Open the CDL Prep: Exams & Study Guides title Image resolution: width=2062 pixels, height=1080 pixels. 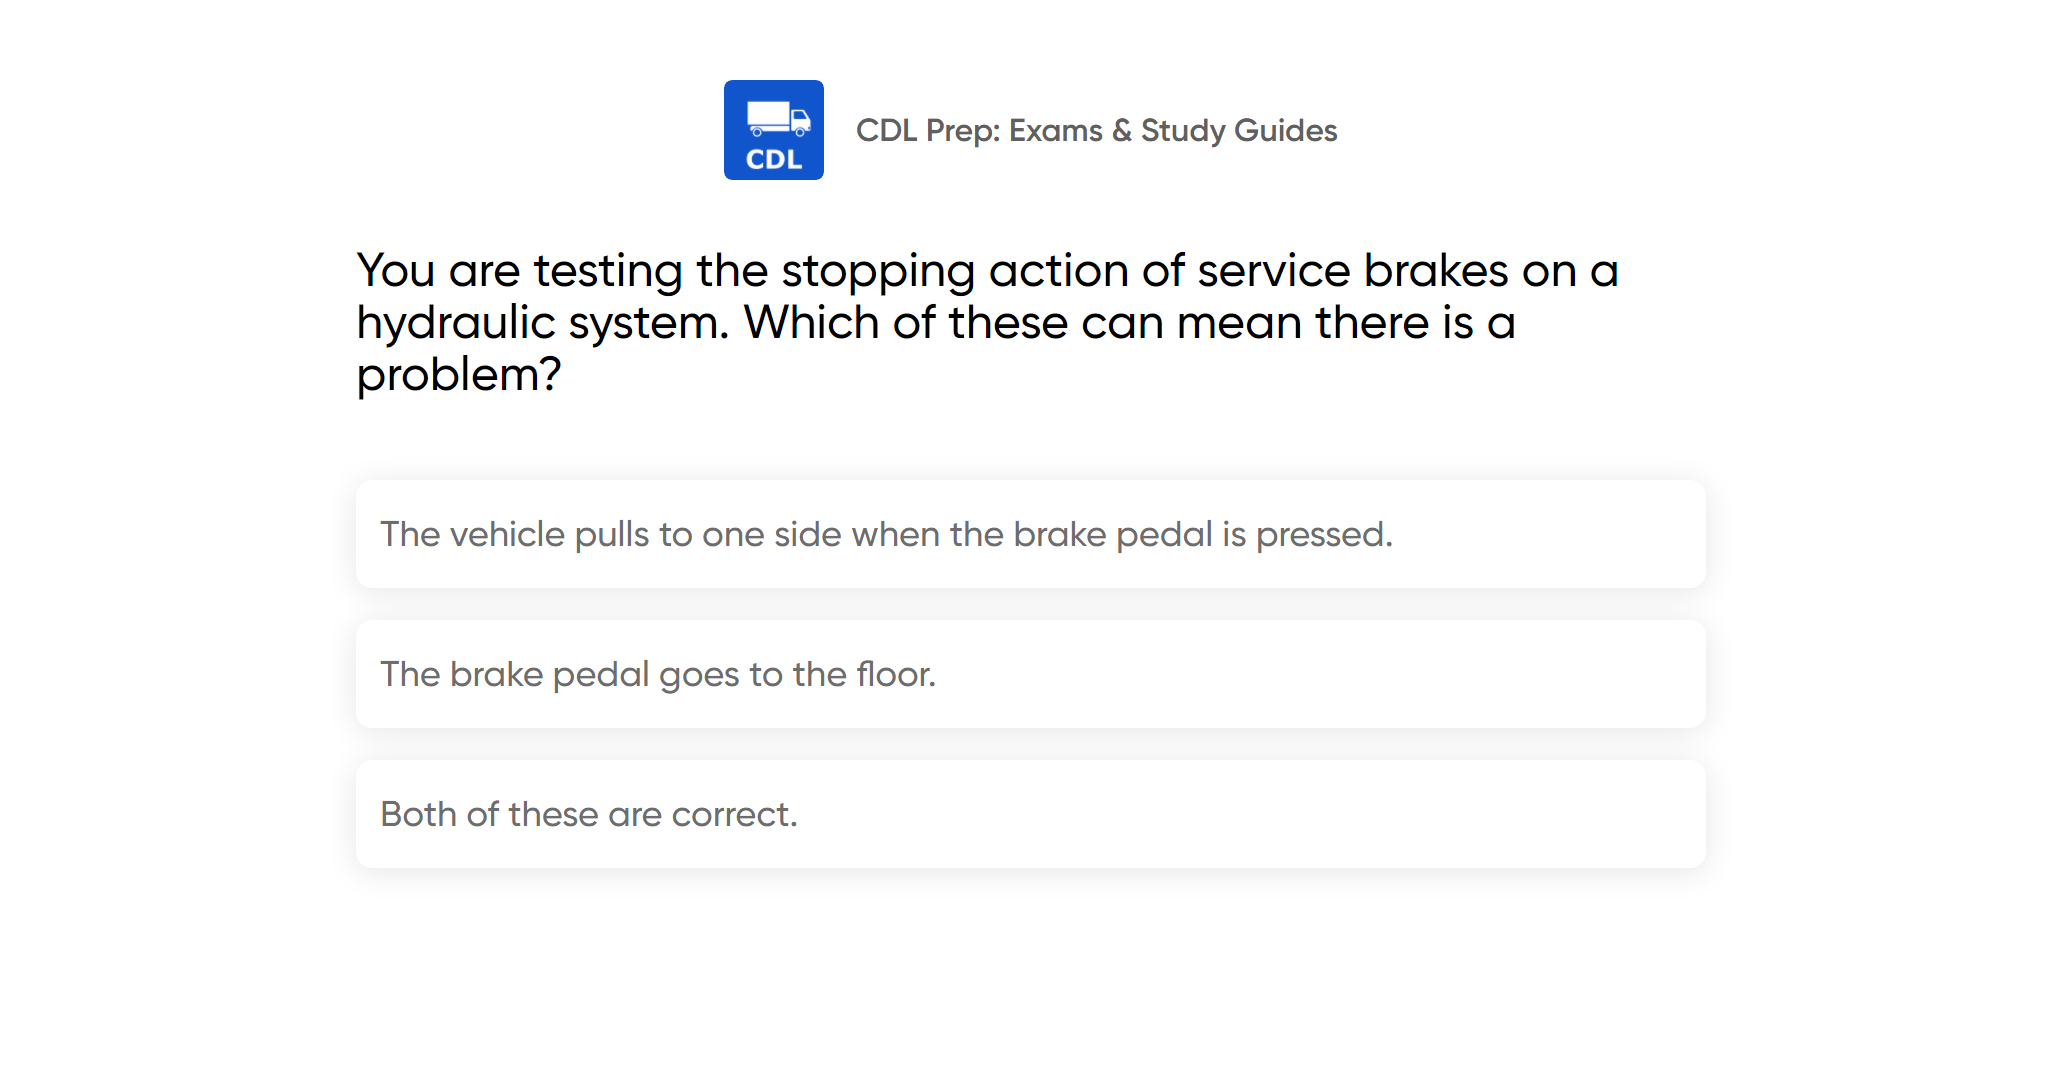point(1096,130)
